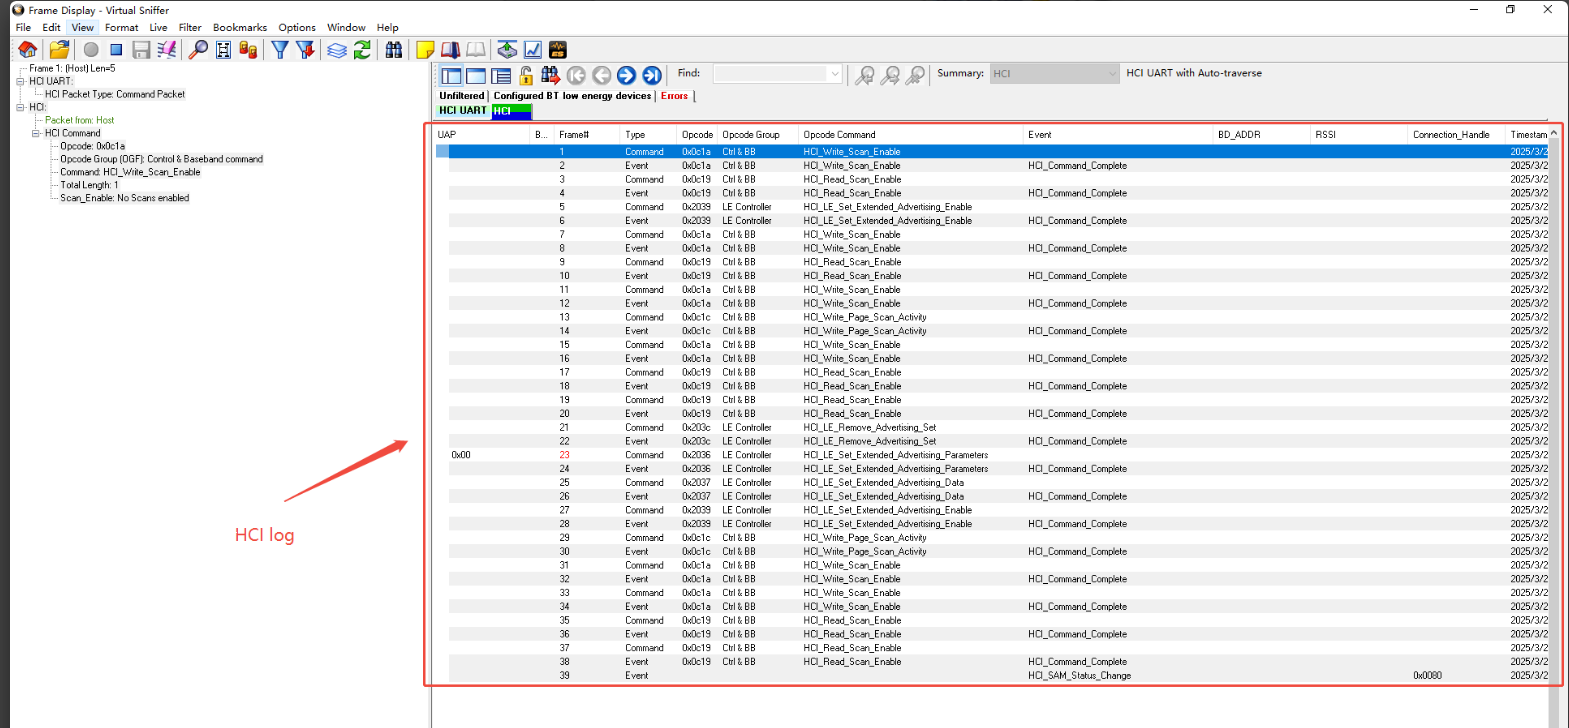Click the binoculars icon in main toolbar
Screen dimensions: 1569x728
[x=394, y=49]
